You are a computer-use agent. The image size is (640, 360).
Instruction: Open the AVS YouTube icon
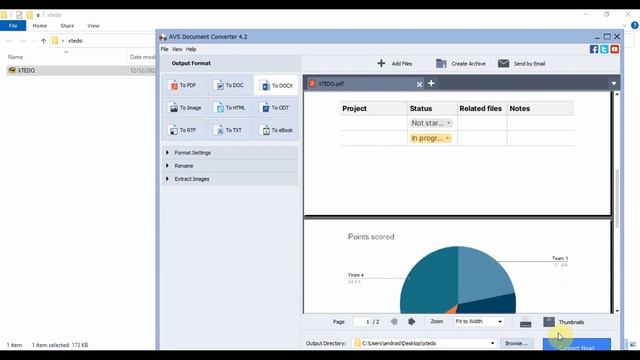click(614, 49)
